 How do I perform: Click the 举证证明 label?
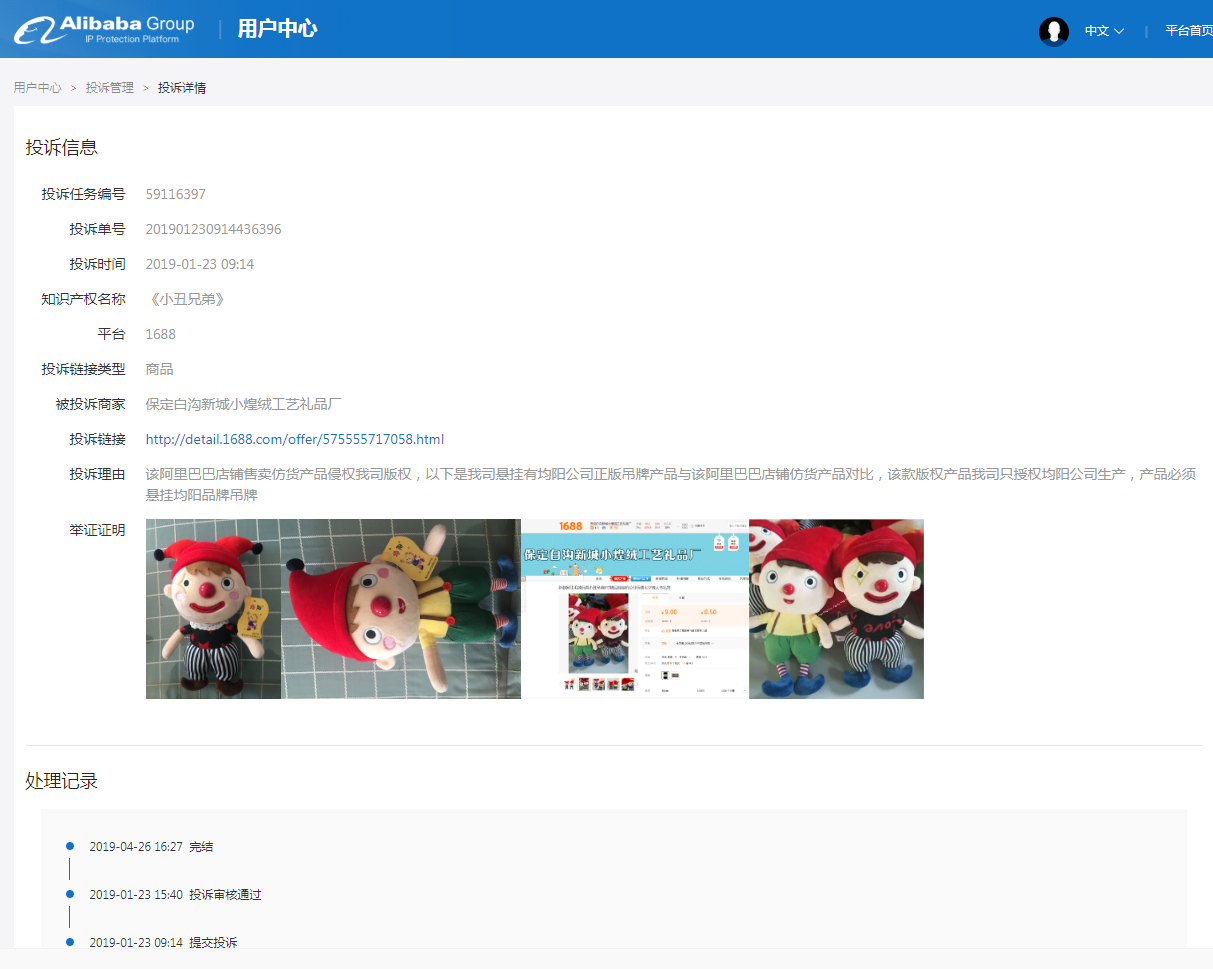point(97,530)
